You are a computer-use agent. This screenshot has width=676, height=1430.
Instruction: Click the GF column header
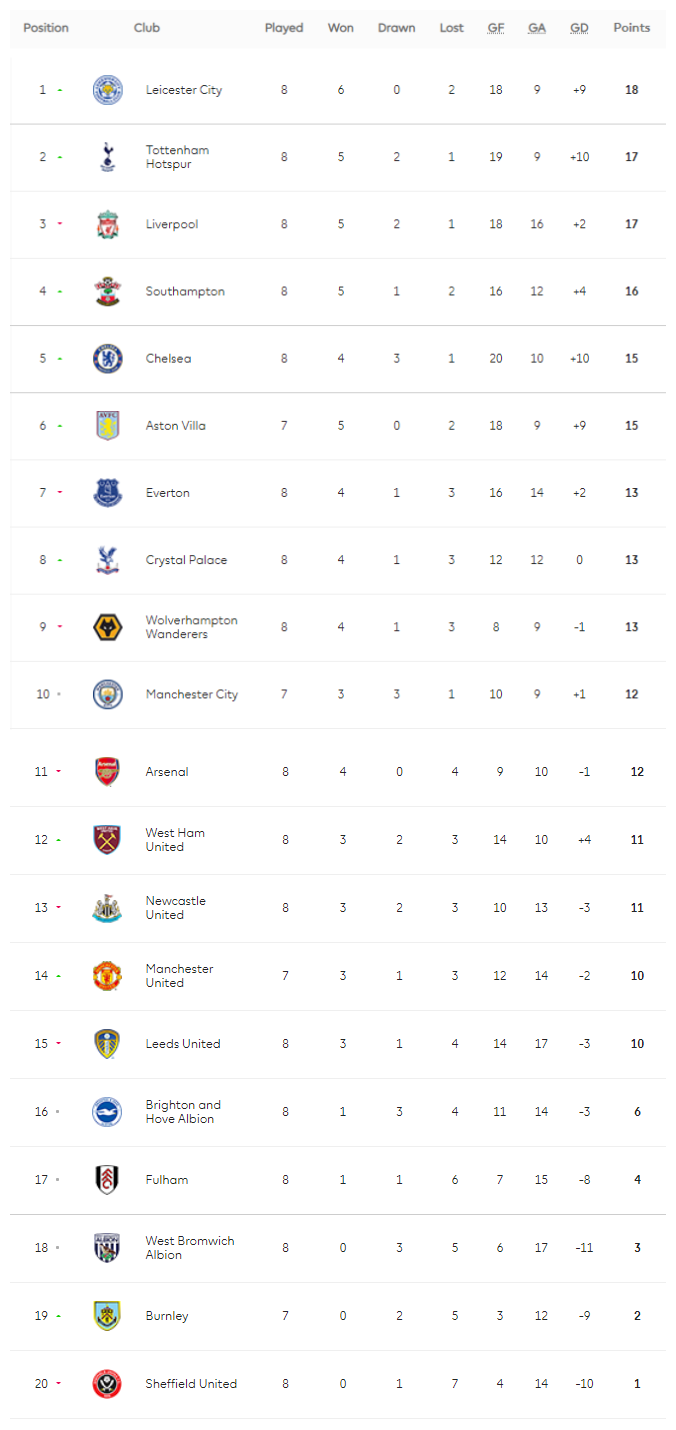tap(496, 28)
